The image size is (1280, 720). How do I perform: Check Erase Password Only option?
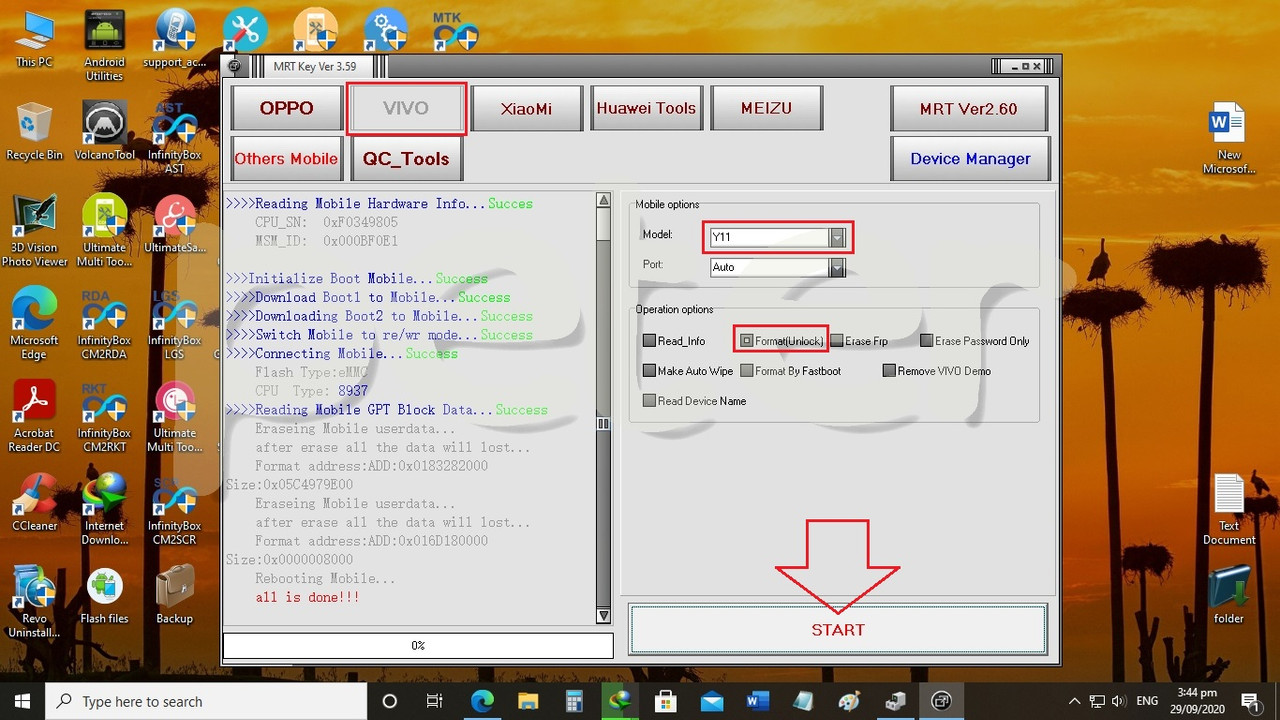coord(927,341)
